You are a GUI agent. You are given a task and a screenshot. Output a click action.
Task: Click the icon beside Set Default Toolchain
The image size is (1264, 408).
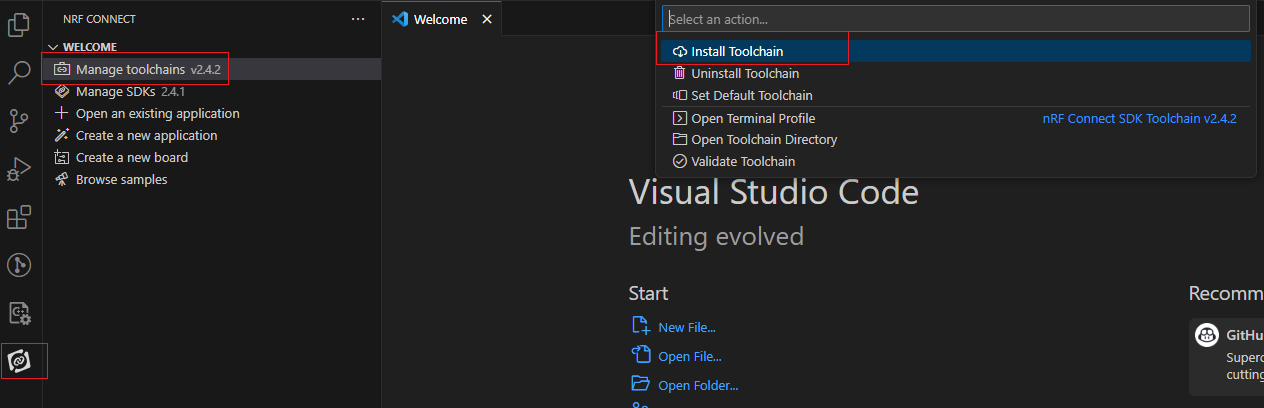point(680,95)
